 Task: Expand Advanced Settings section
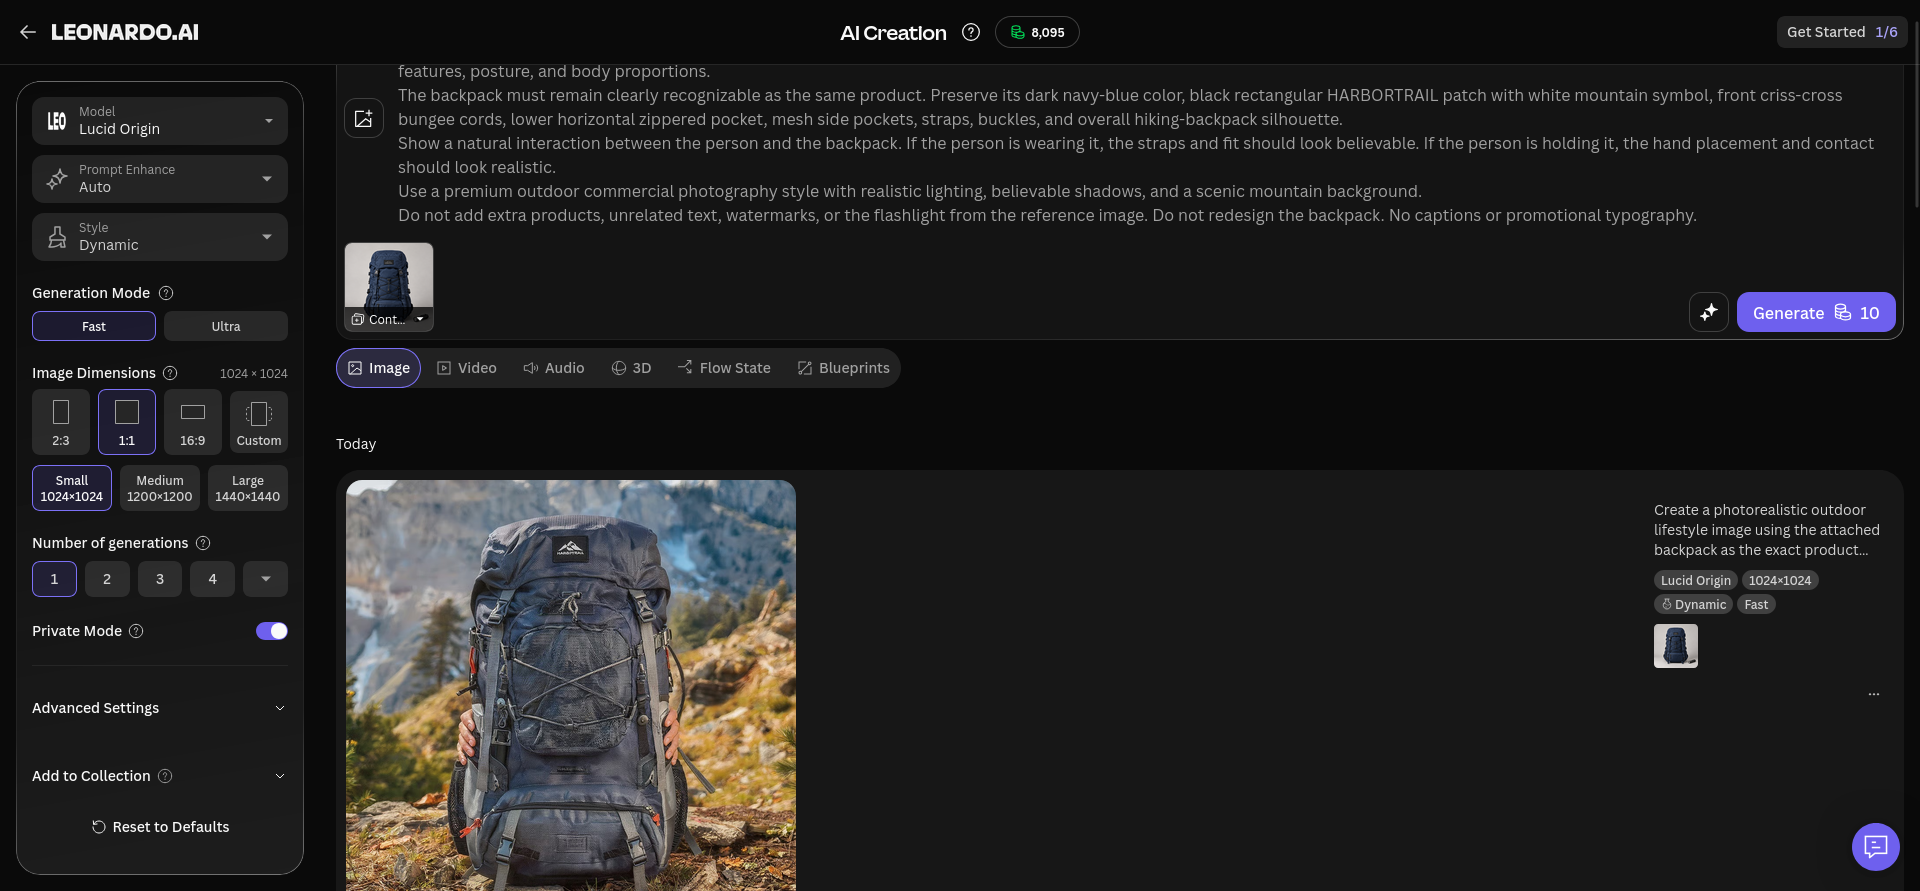[160, 708]
